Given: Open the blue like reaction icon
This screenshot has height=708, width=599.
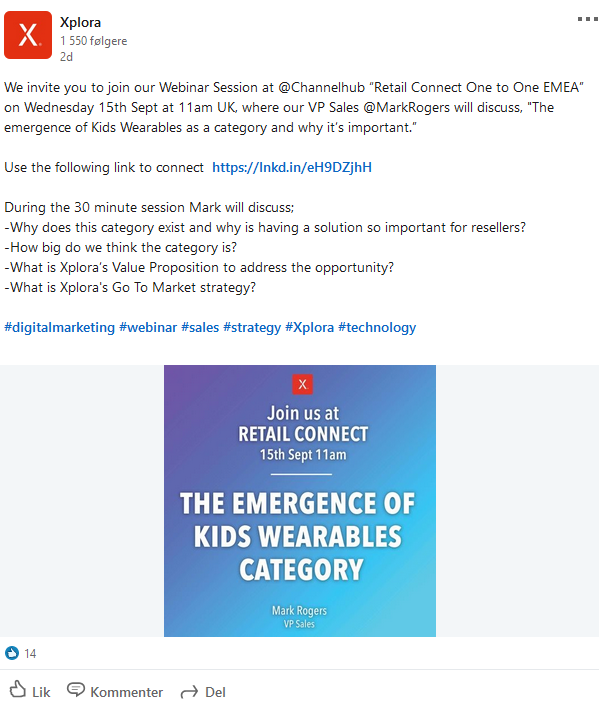Looking at the screenshot, I should [x=12, y=653].
